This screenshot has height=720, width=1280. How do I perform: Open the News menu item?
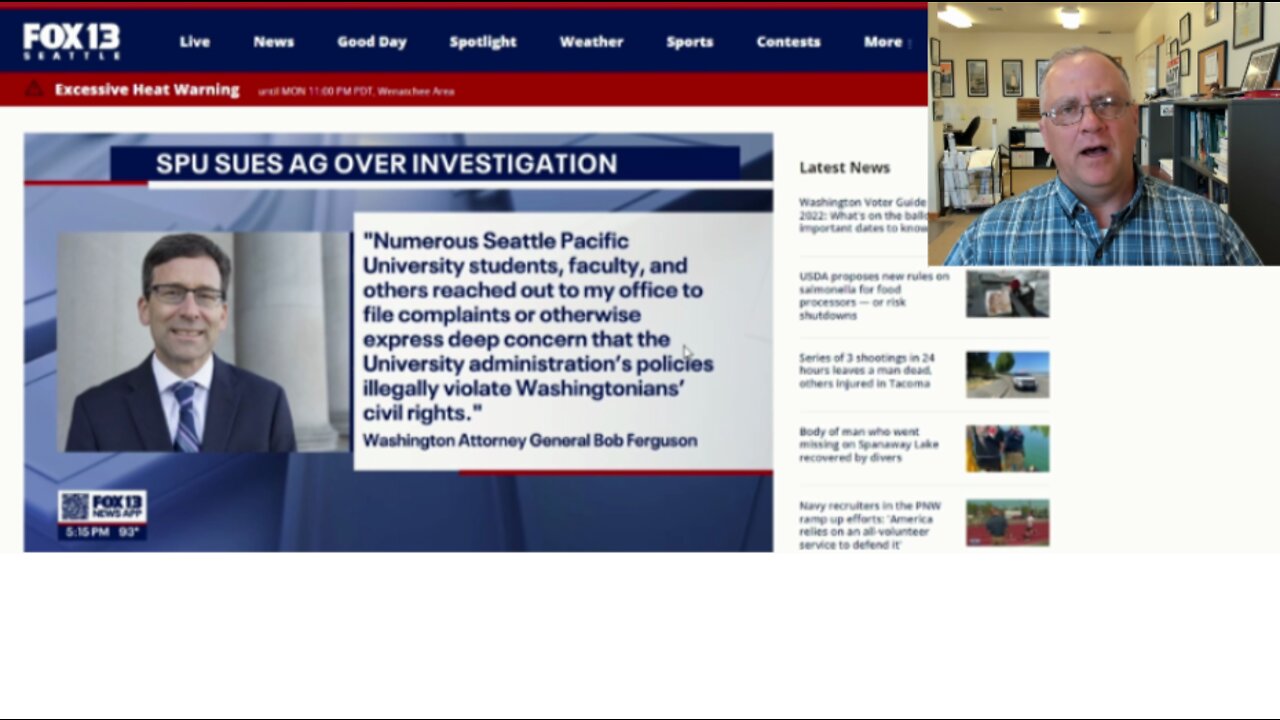(x=273, y=42)
